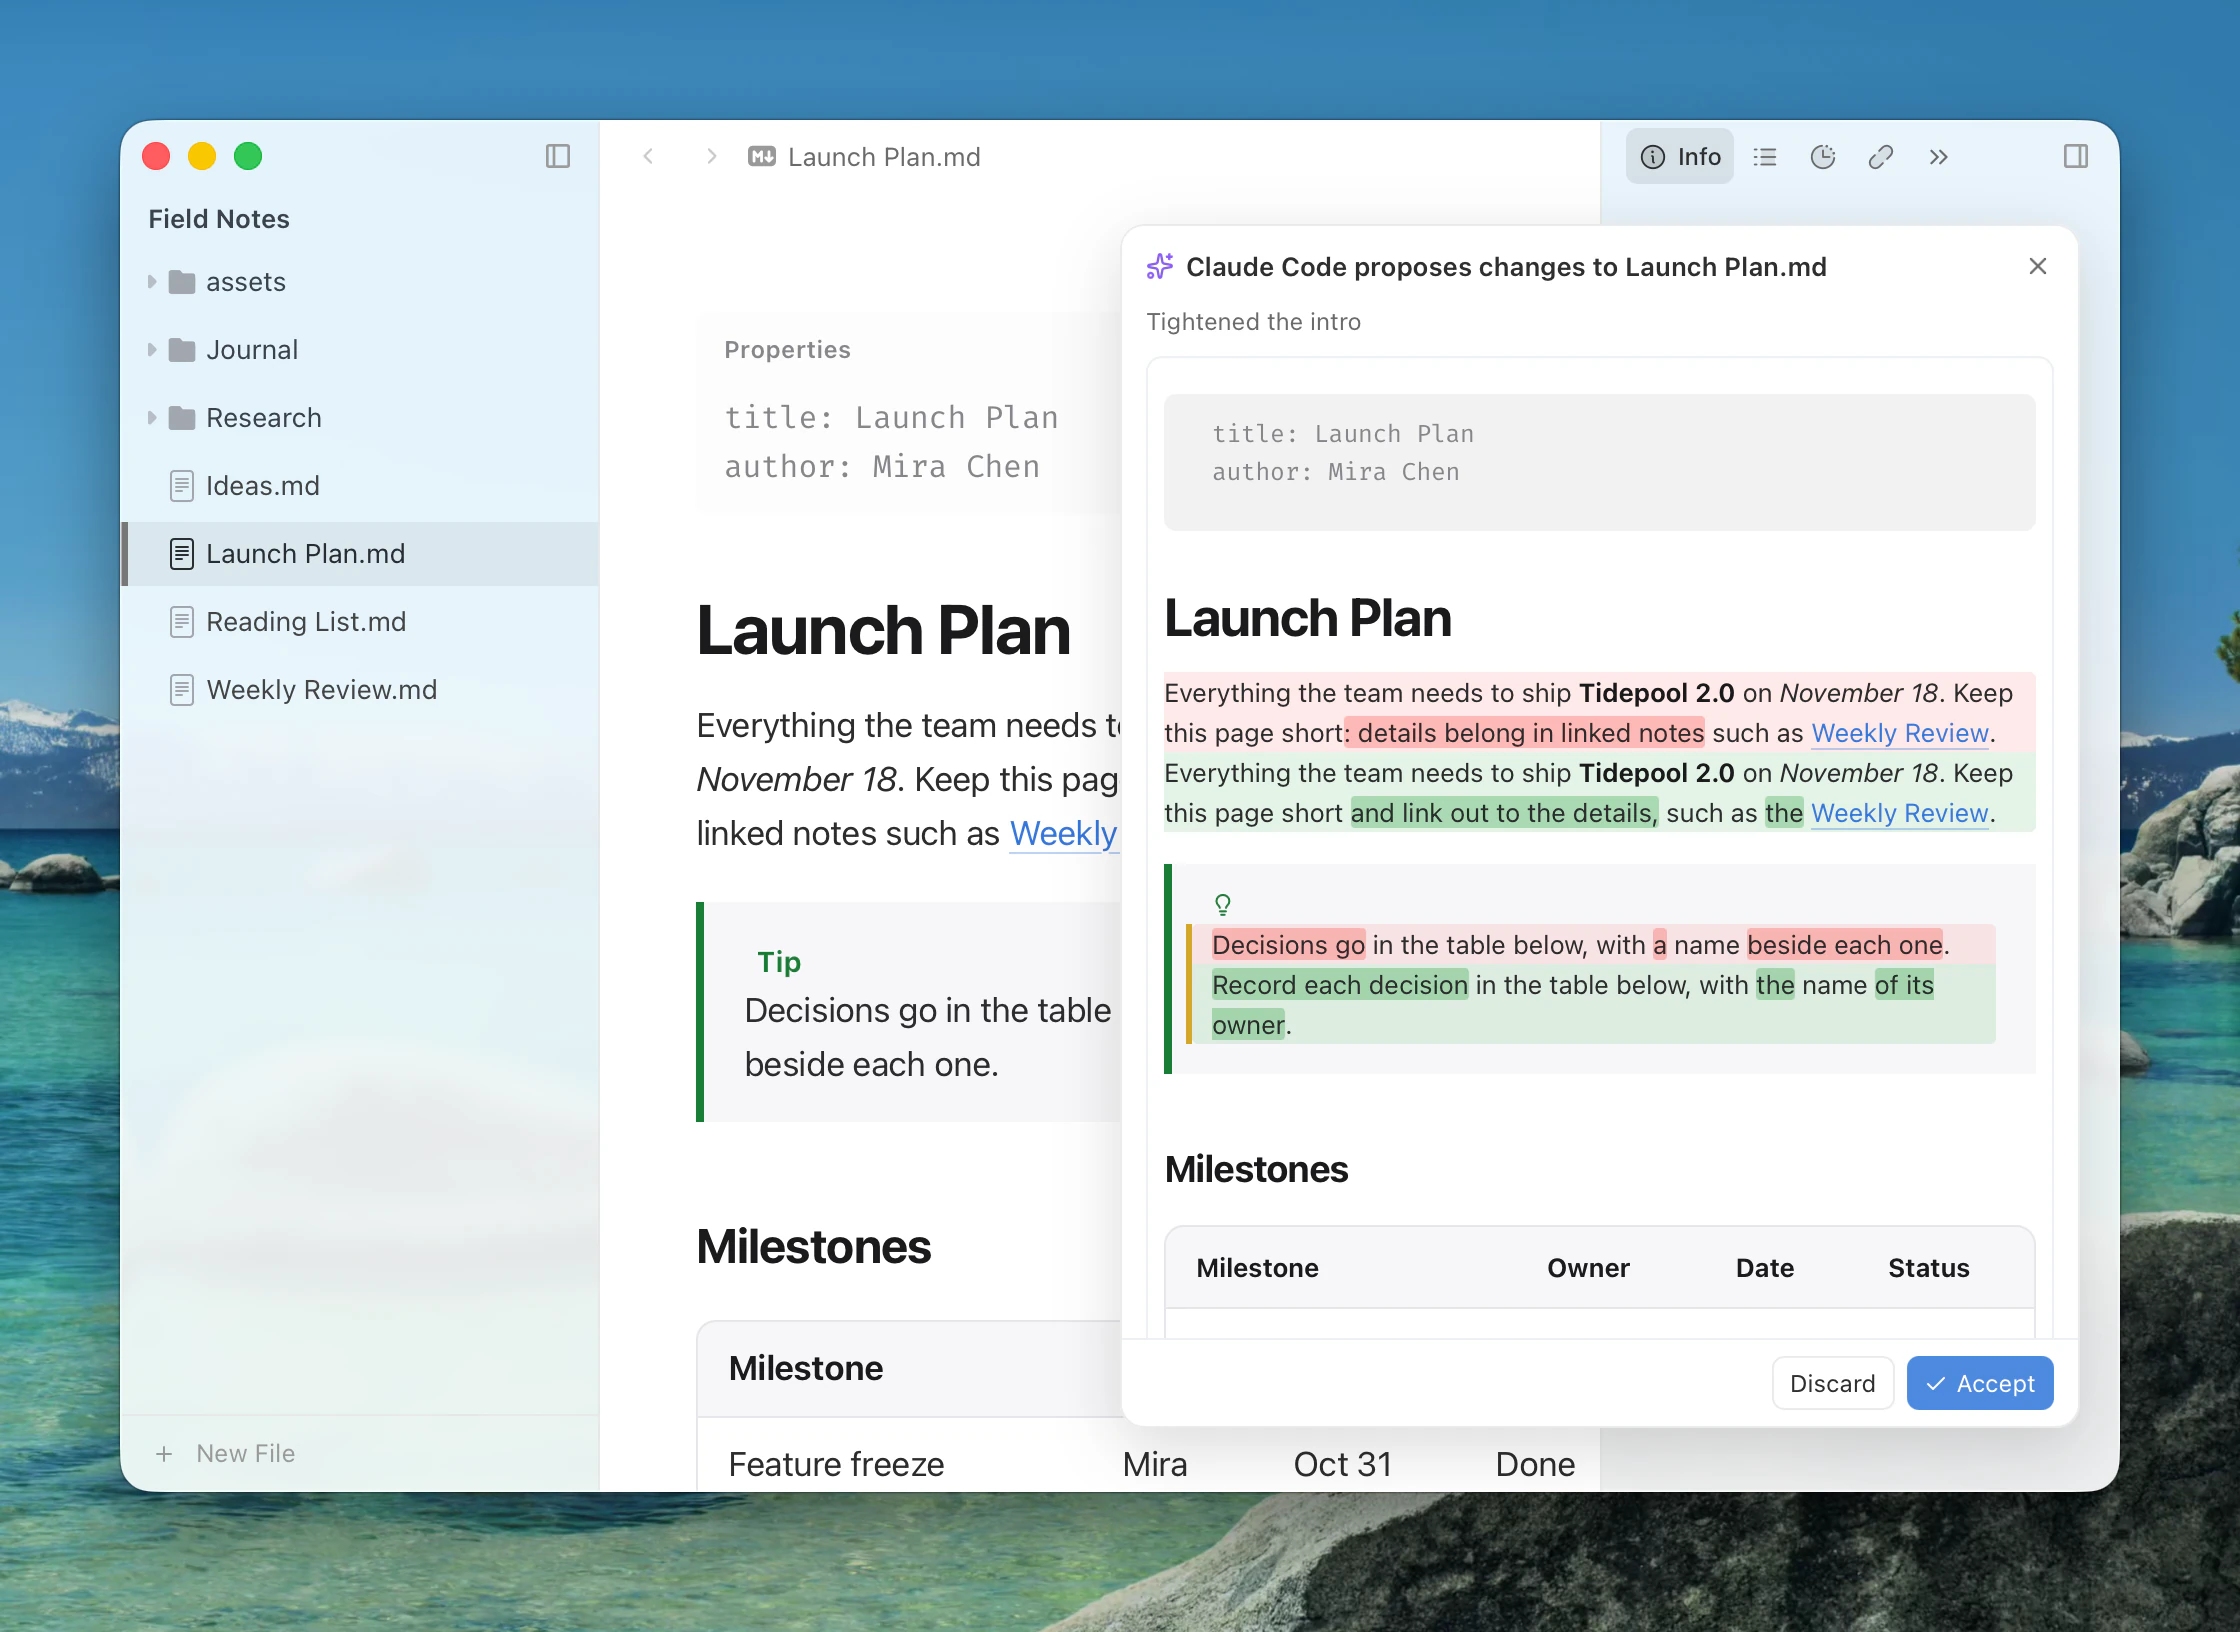Click the Date column header in diff table
This screenshot has width=2240, height=1632.
click(1764, 1268)
